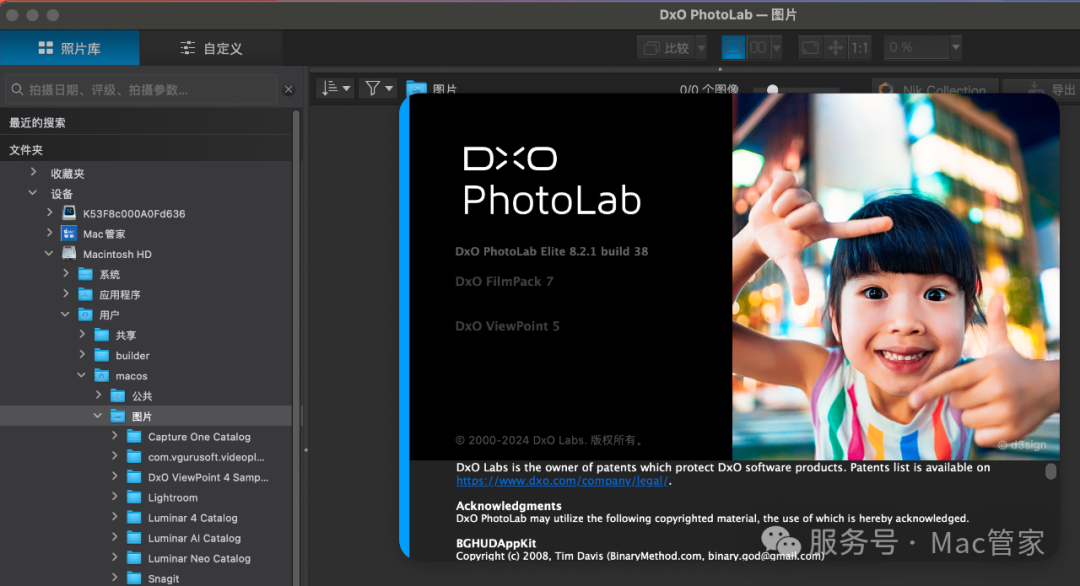Select the Luminar AI Catalog folder
Viewport: 1080px width, 586px height.
point(194,538)
